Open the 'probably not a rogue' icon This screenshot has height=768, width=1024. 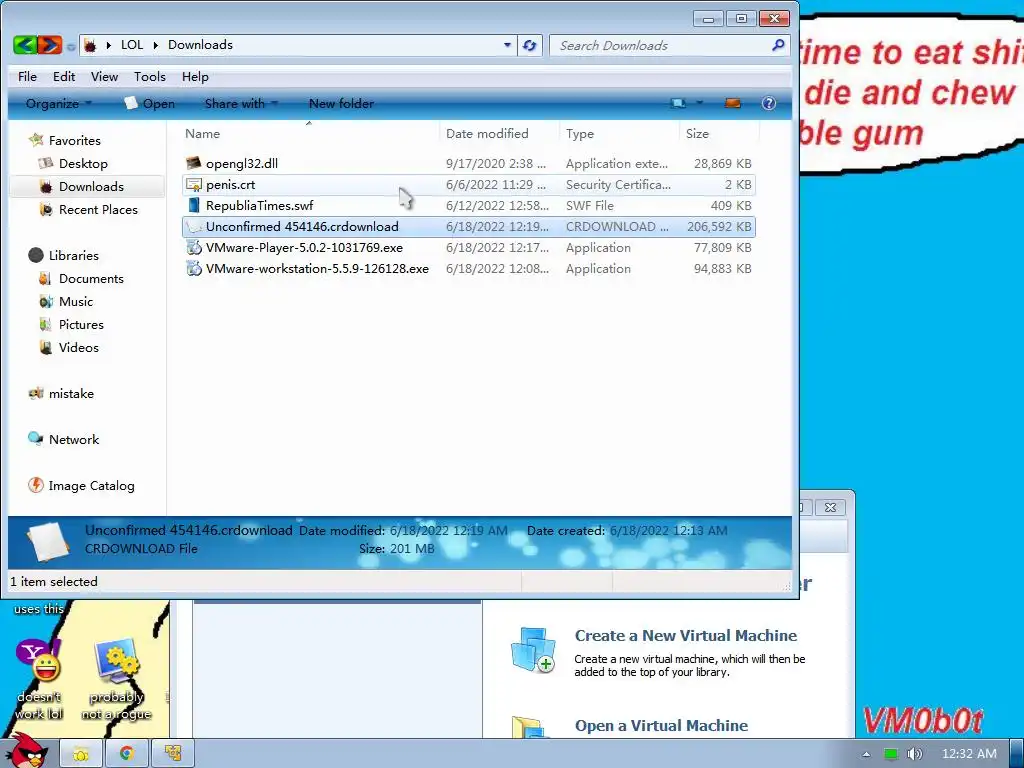point(117,661)
